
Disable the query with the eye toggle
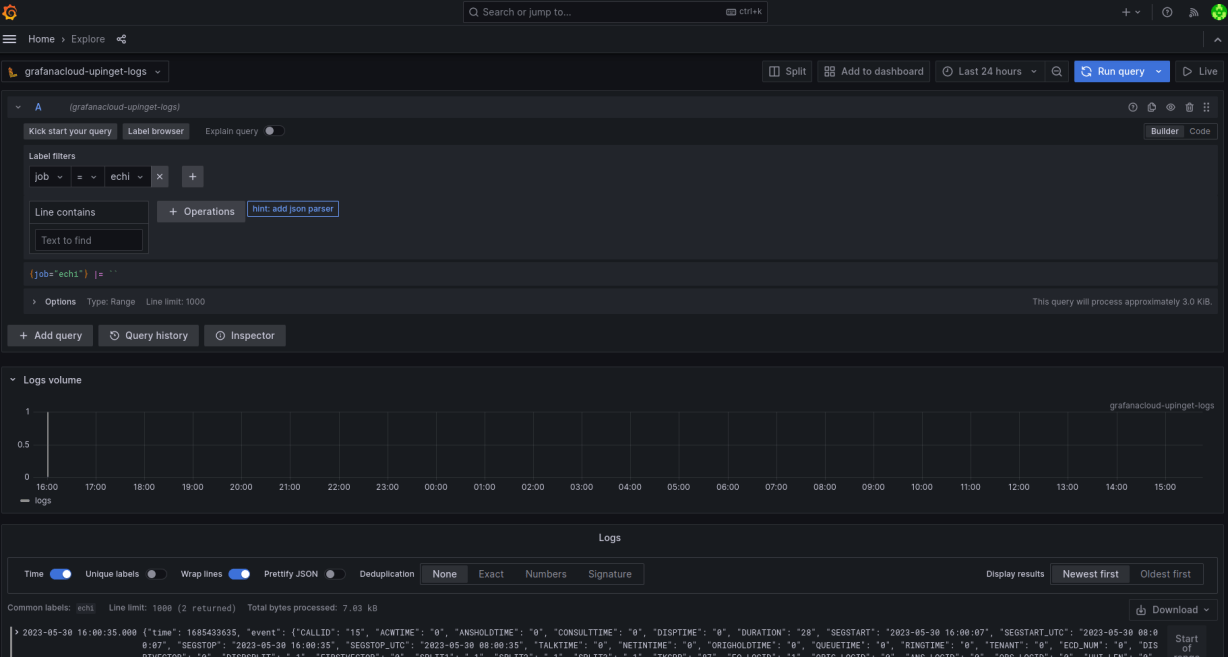tap(1168, 107)
